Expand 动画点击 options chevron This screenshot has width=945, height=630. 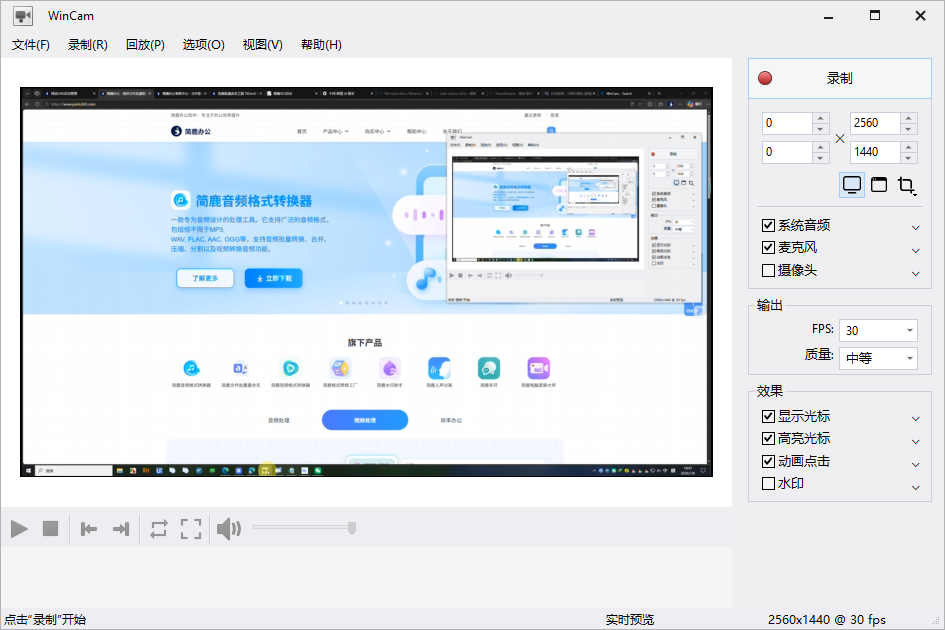tap(915, 464)
